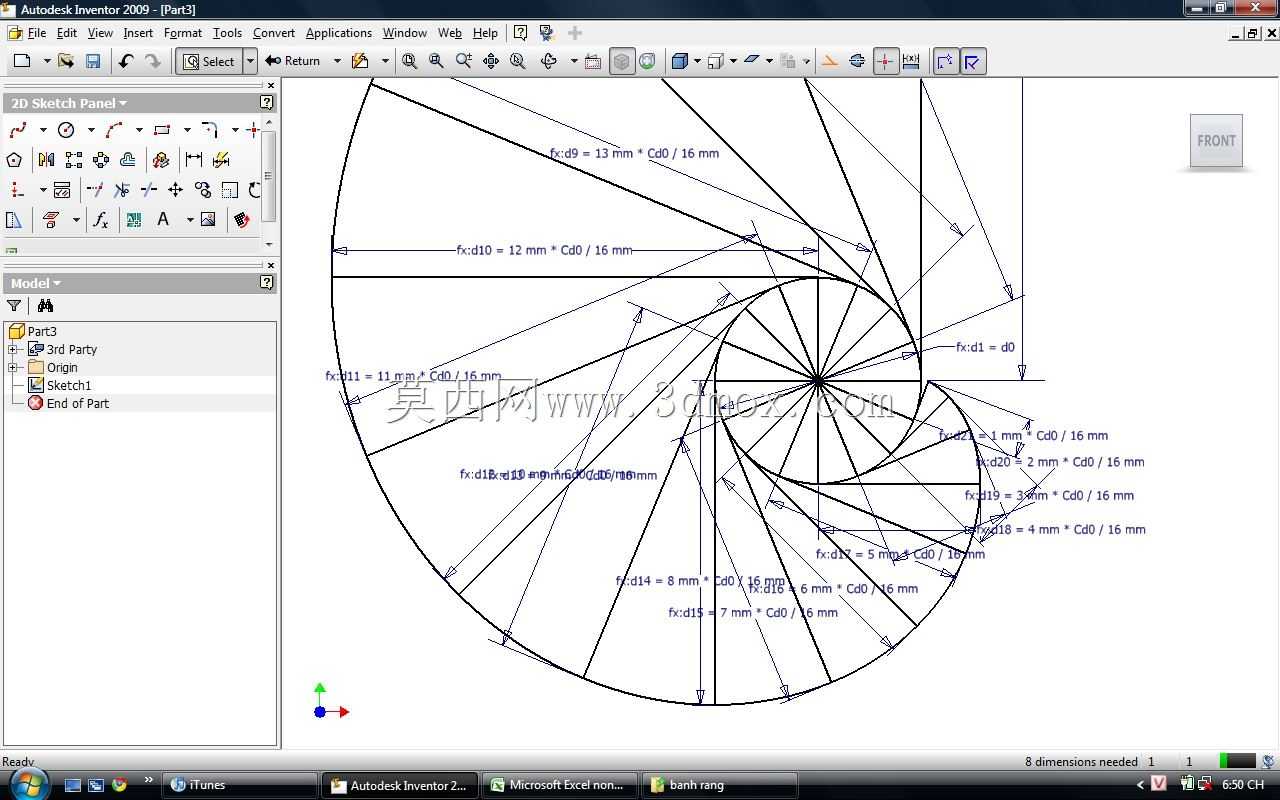Click the Trim scissors tool

122,189
